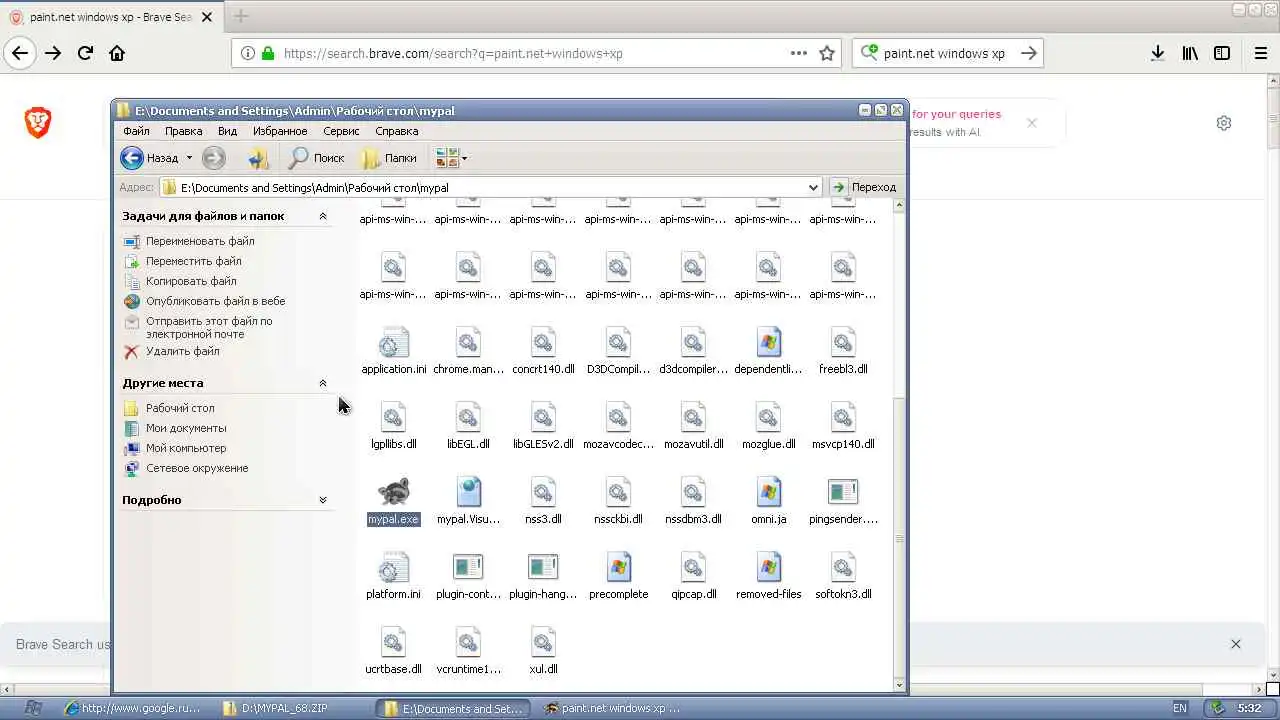
Task: Go to Рабочий стол folder link
Action: 180,408
